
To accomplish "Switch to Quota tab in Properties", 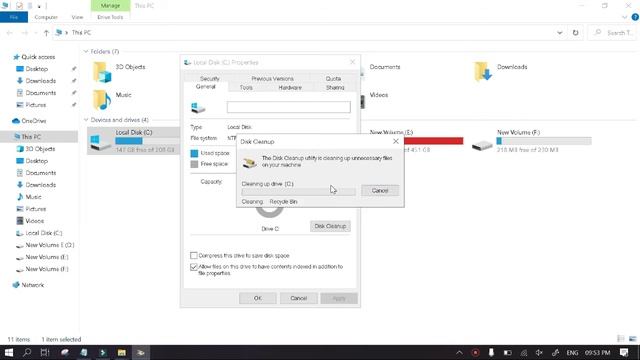I will (333, 78).
